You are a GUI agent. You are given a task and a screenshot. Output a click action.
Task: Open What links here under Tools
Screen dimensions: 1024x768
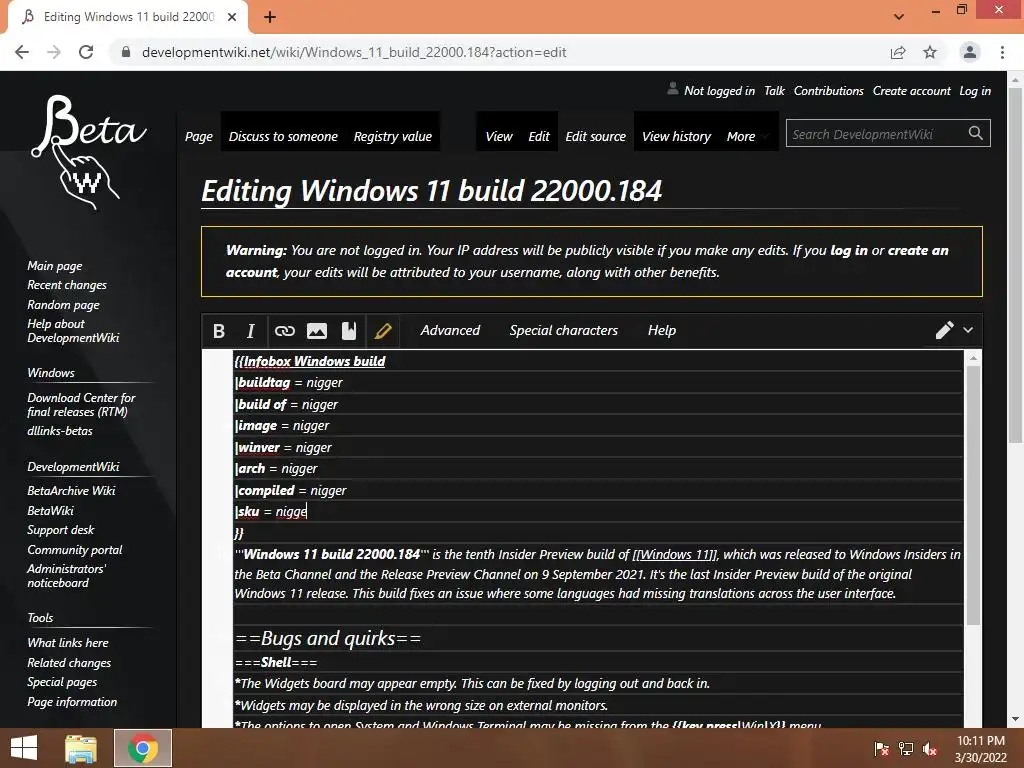click(68, 643)
